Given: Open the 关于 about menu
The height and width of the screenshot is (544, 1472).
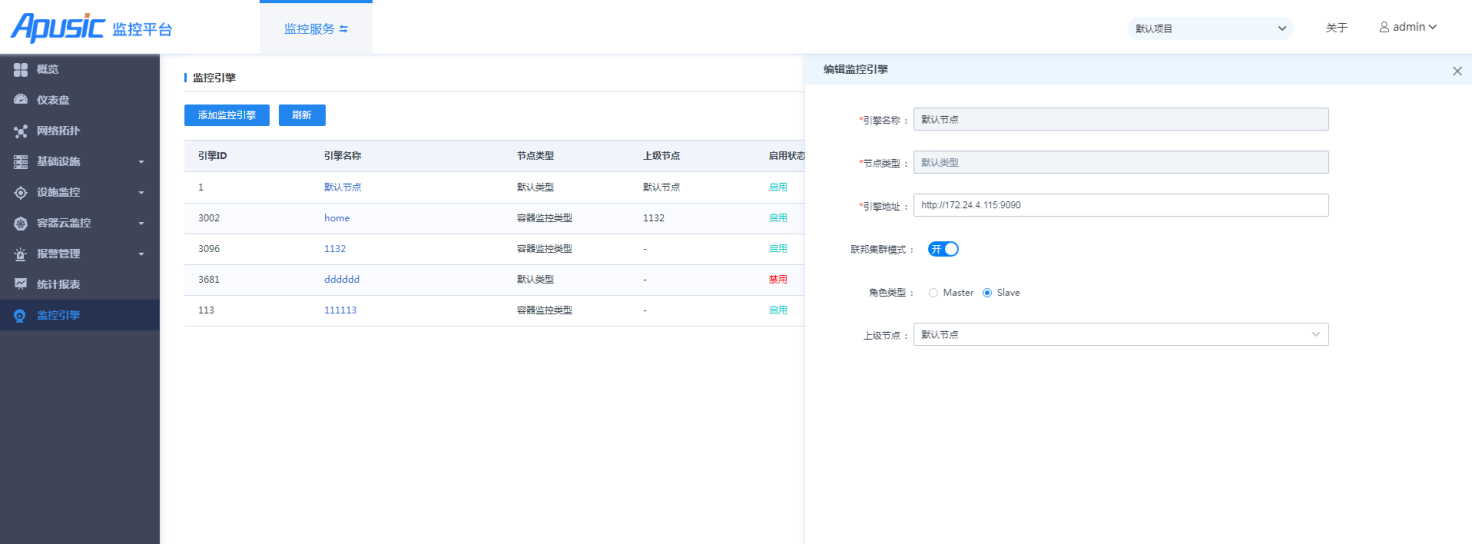Looking at the screenshot, I should point(1337,28).
